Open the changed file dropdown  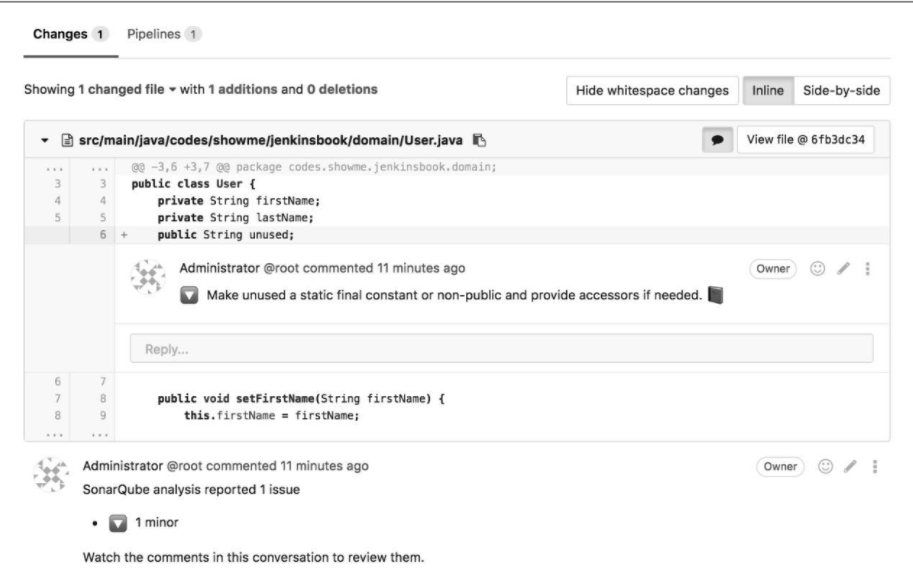pyautogui.click(x=172, y=90)
